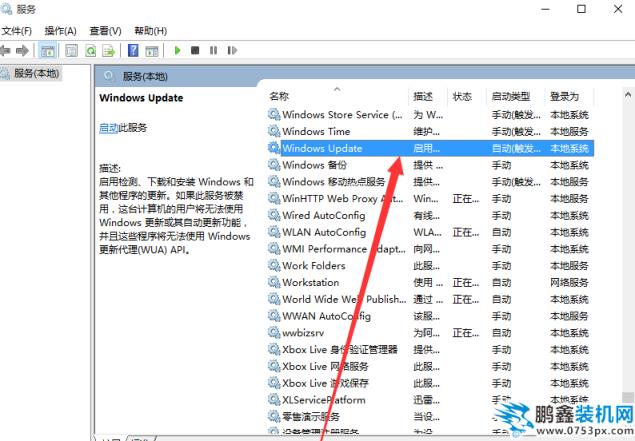Select 服务(本地) in the left tree
The image size is (635, 441).
click(x=36, y=73)
